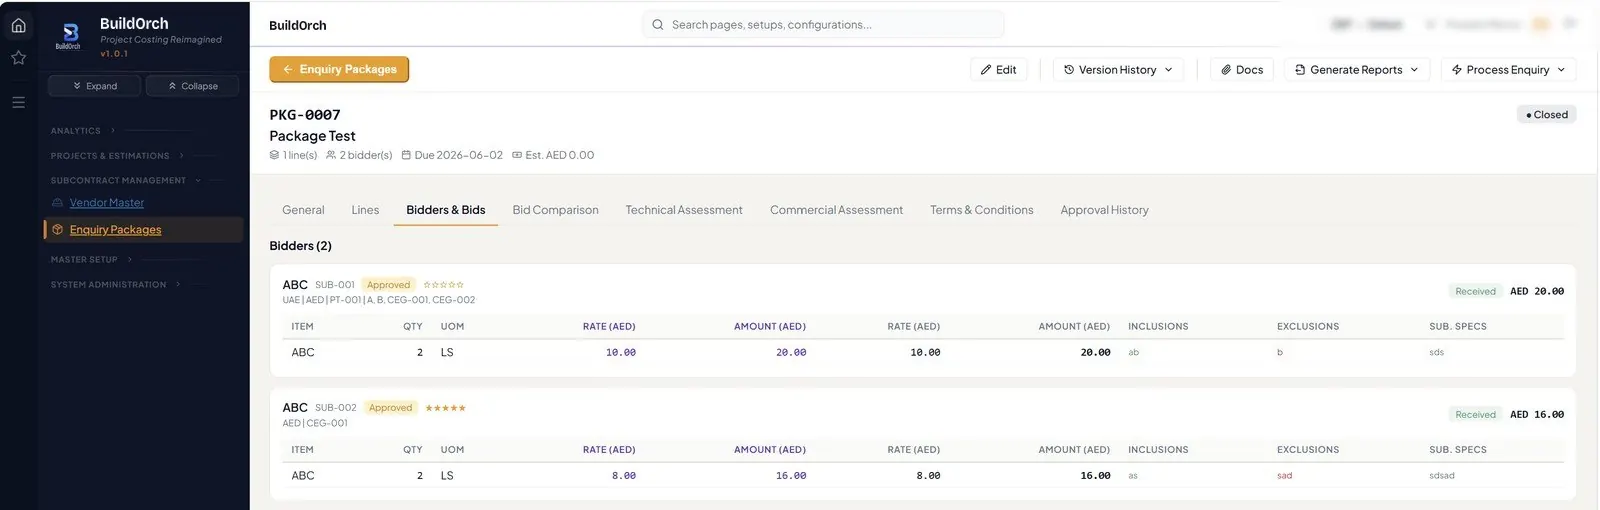Viewport: 1600px width, 510px height.
Task: Click the Edit button
Action: (999, 70)
